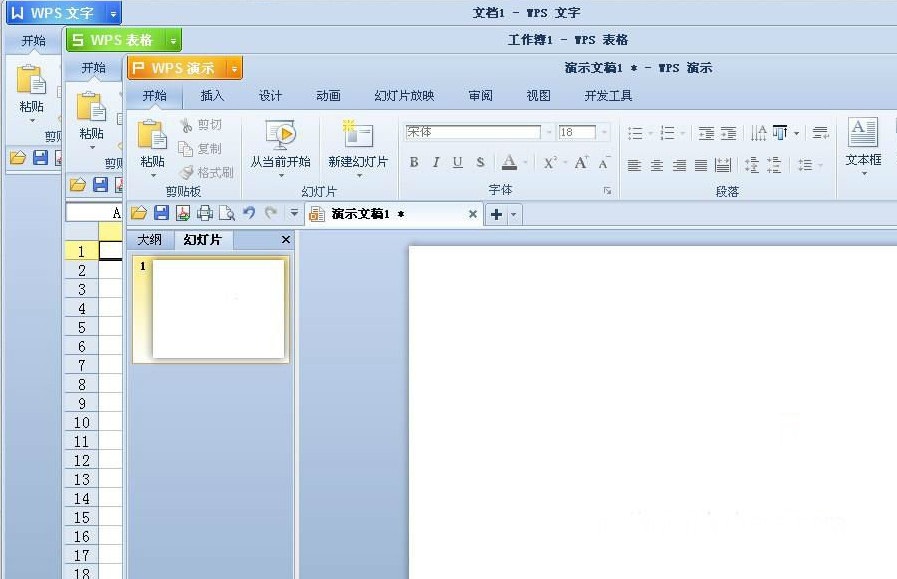Add new document with plus button
The height and width of the screenshot is (579, 897).
click(497, 215)
